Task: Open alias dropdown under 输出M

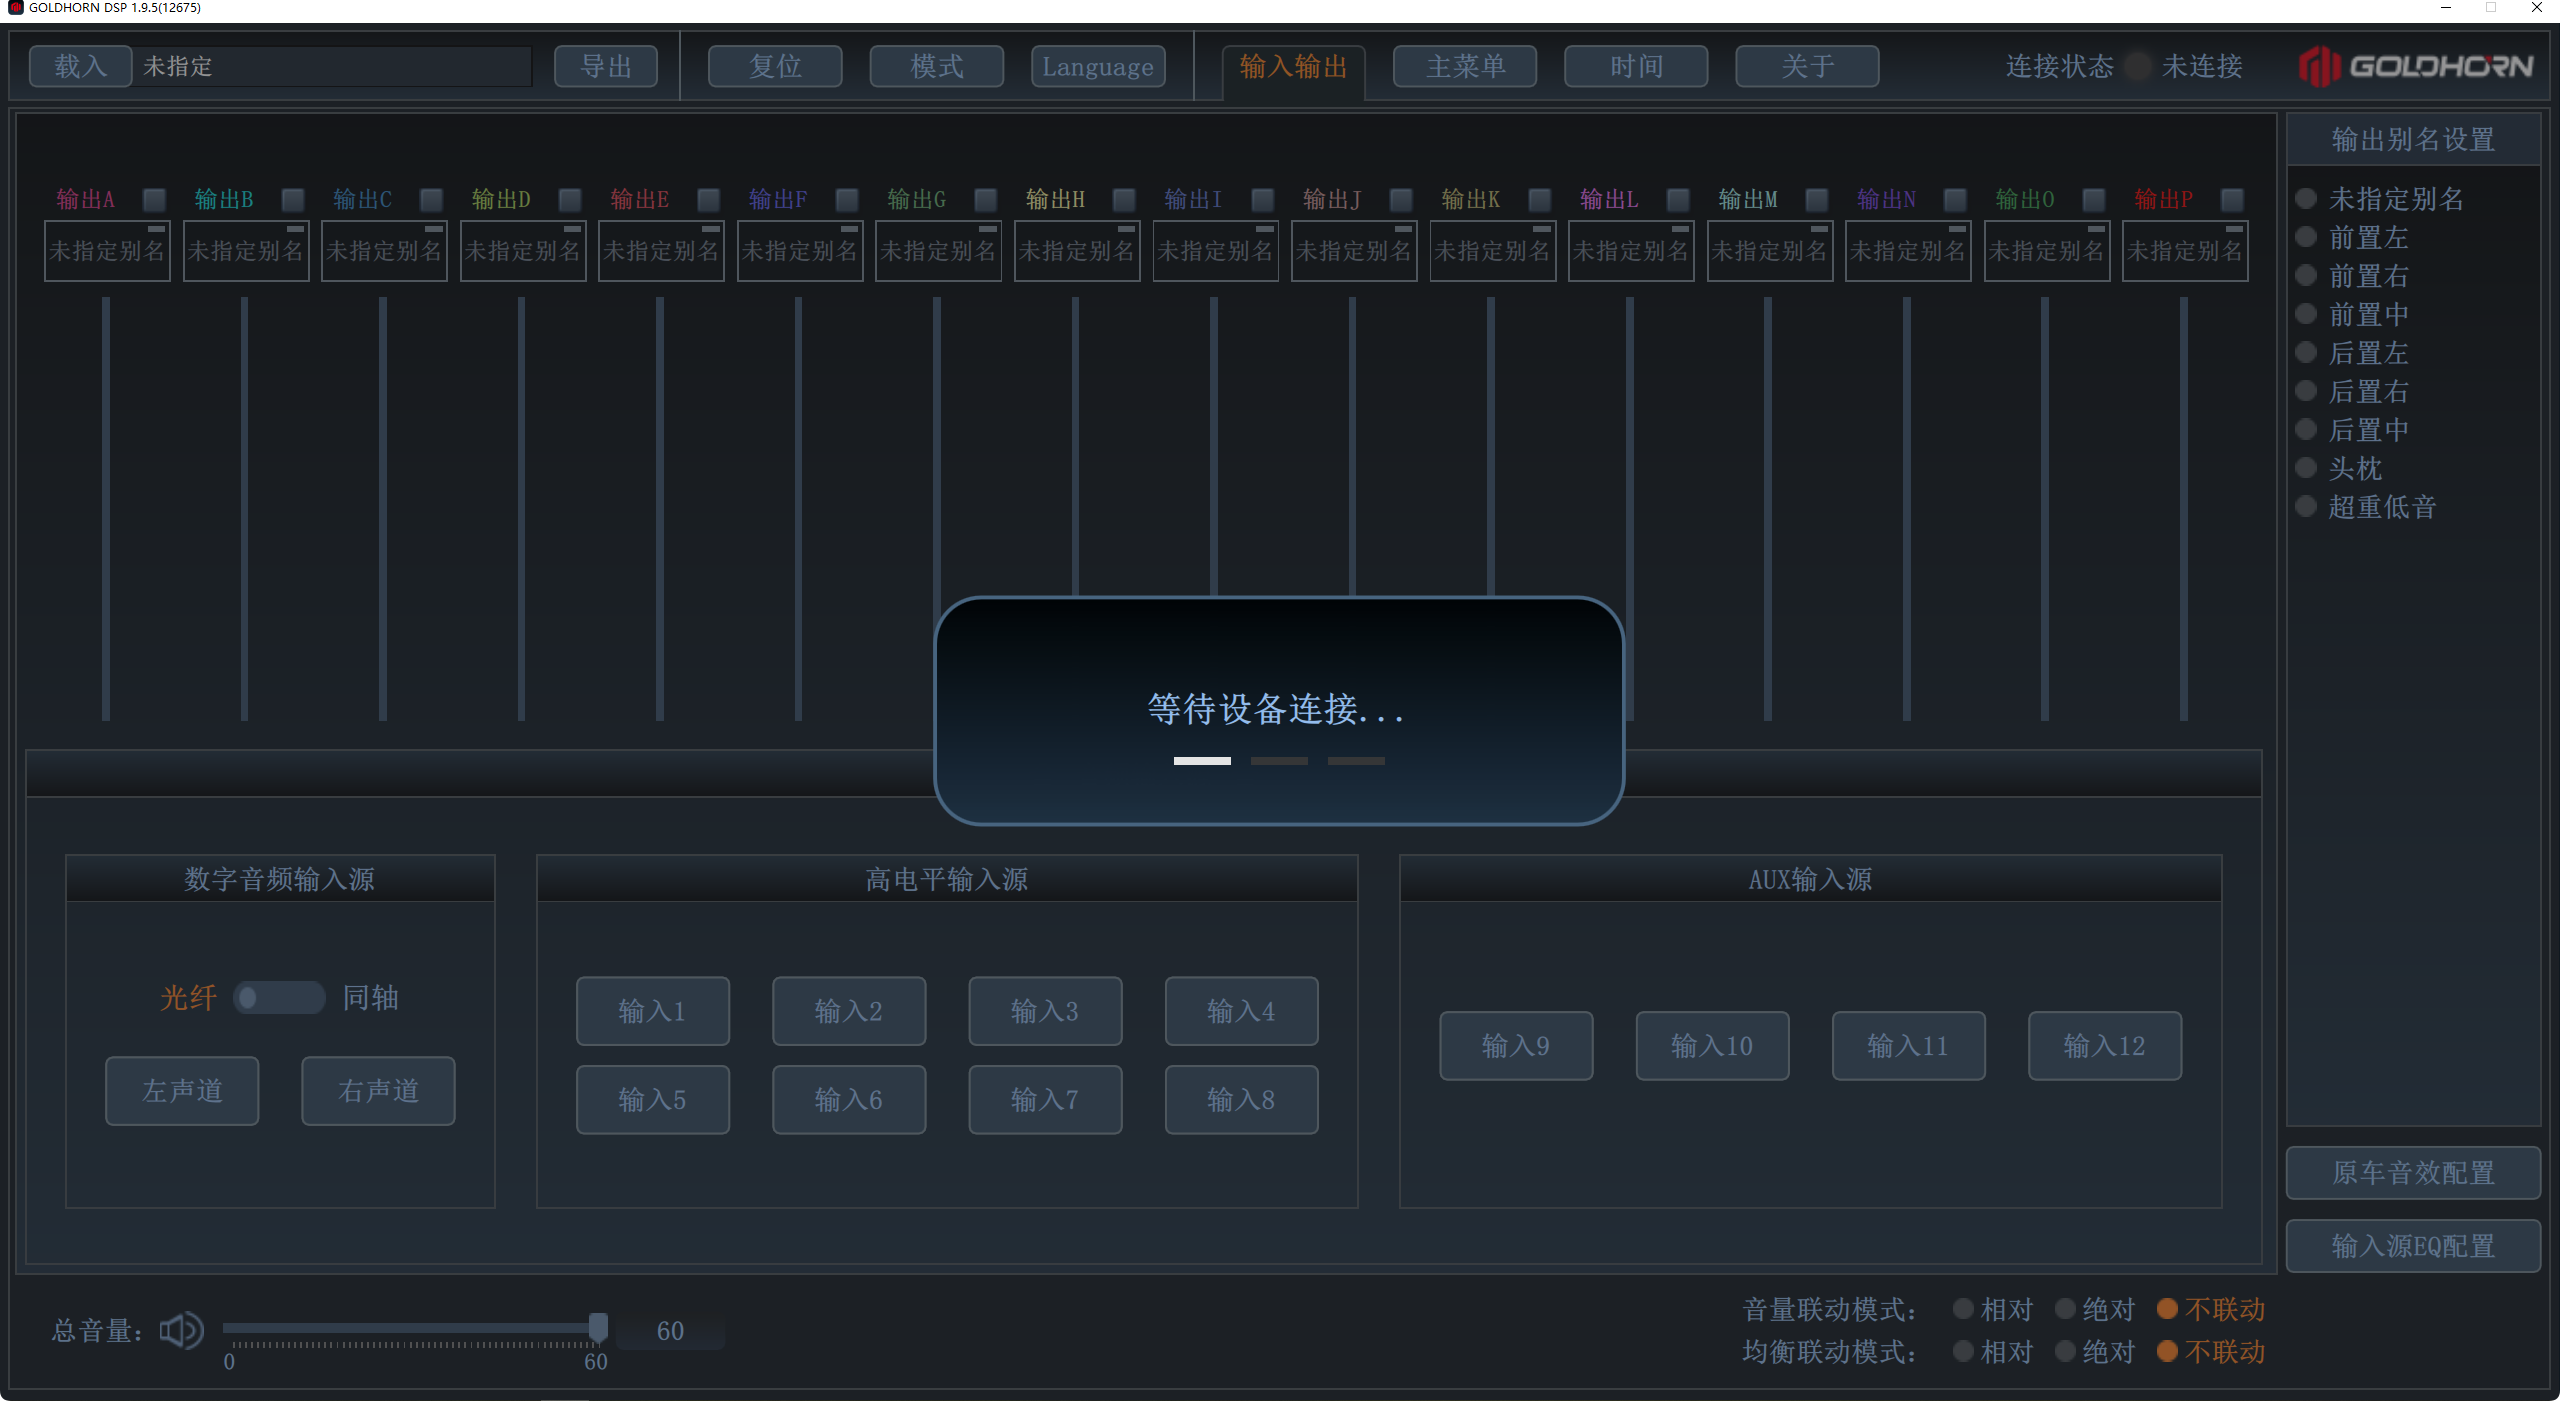Action: click(x=1770, y=251)
